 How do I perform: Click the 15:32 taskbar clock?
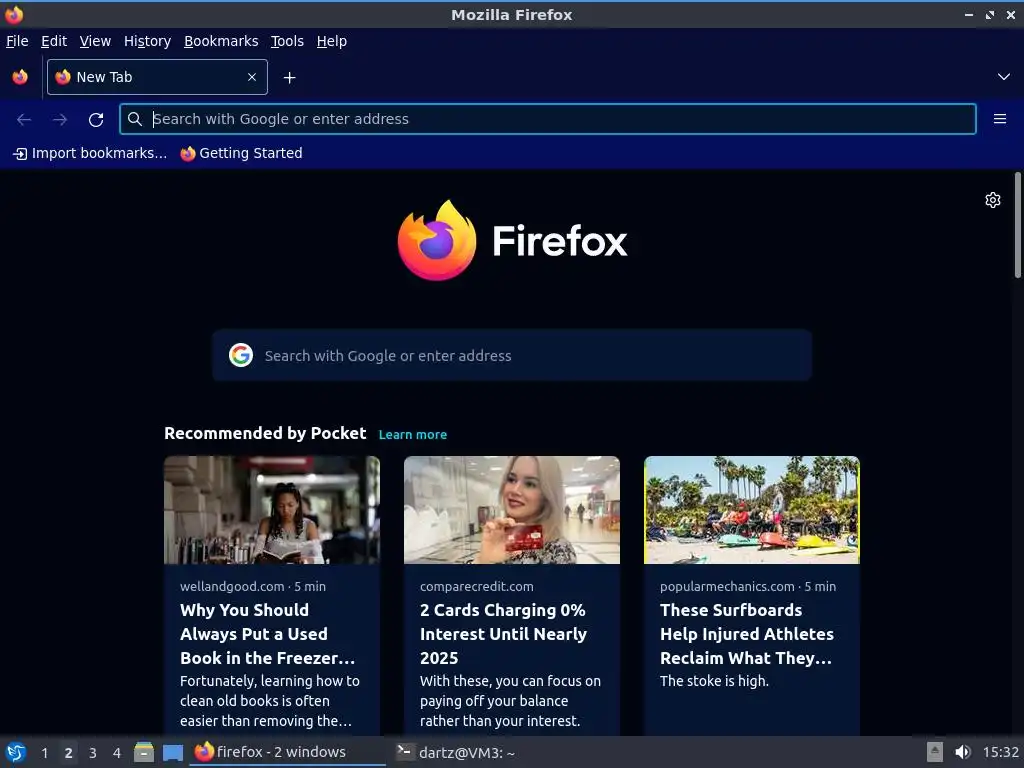pos(1000,752)
